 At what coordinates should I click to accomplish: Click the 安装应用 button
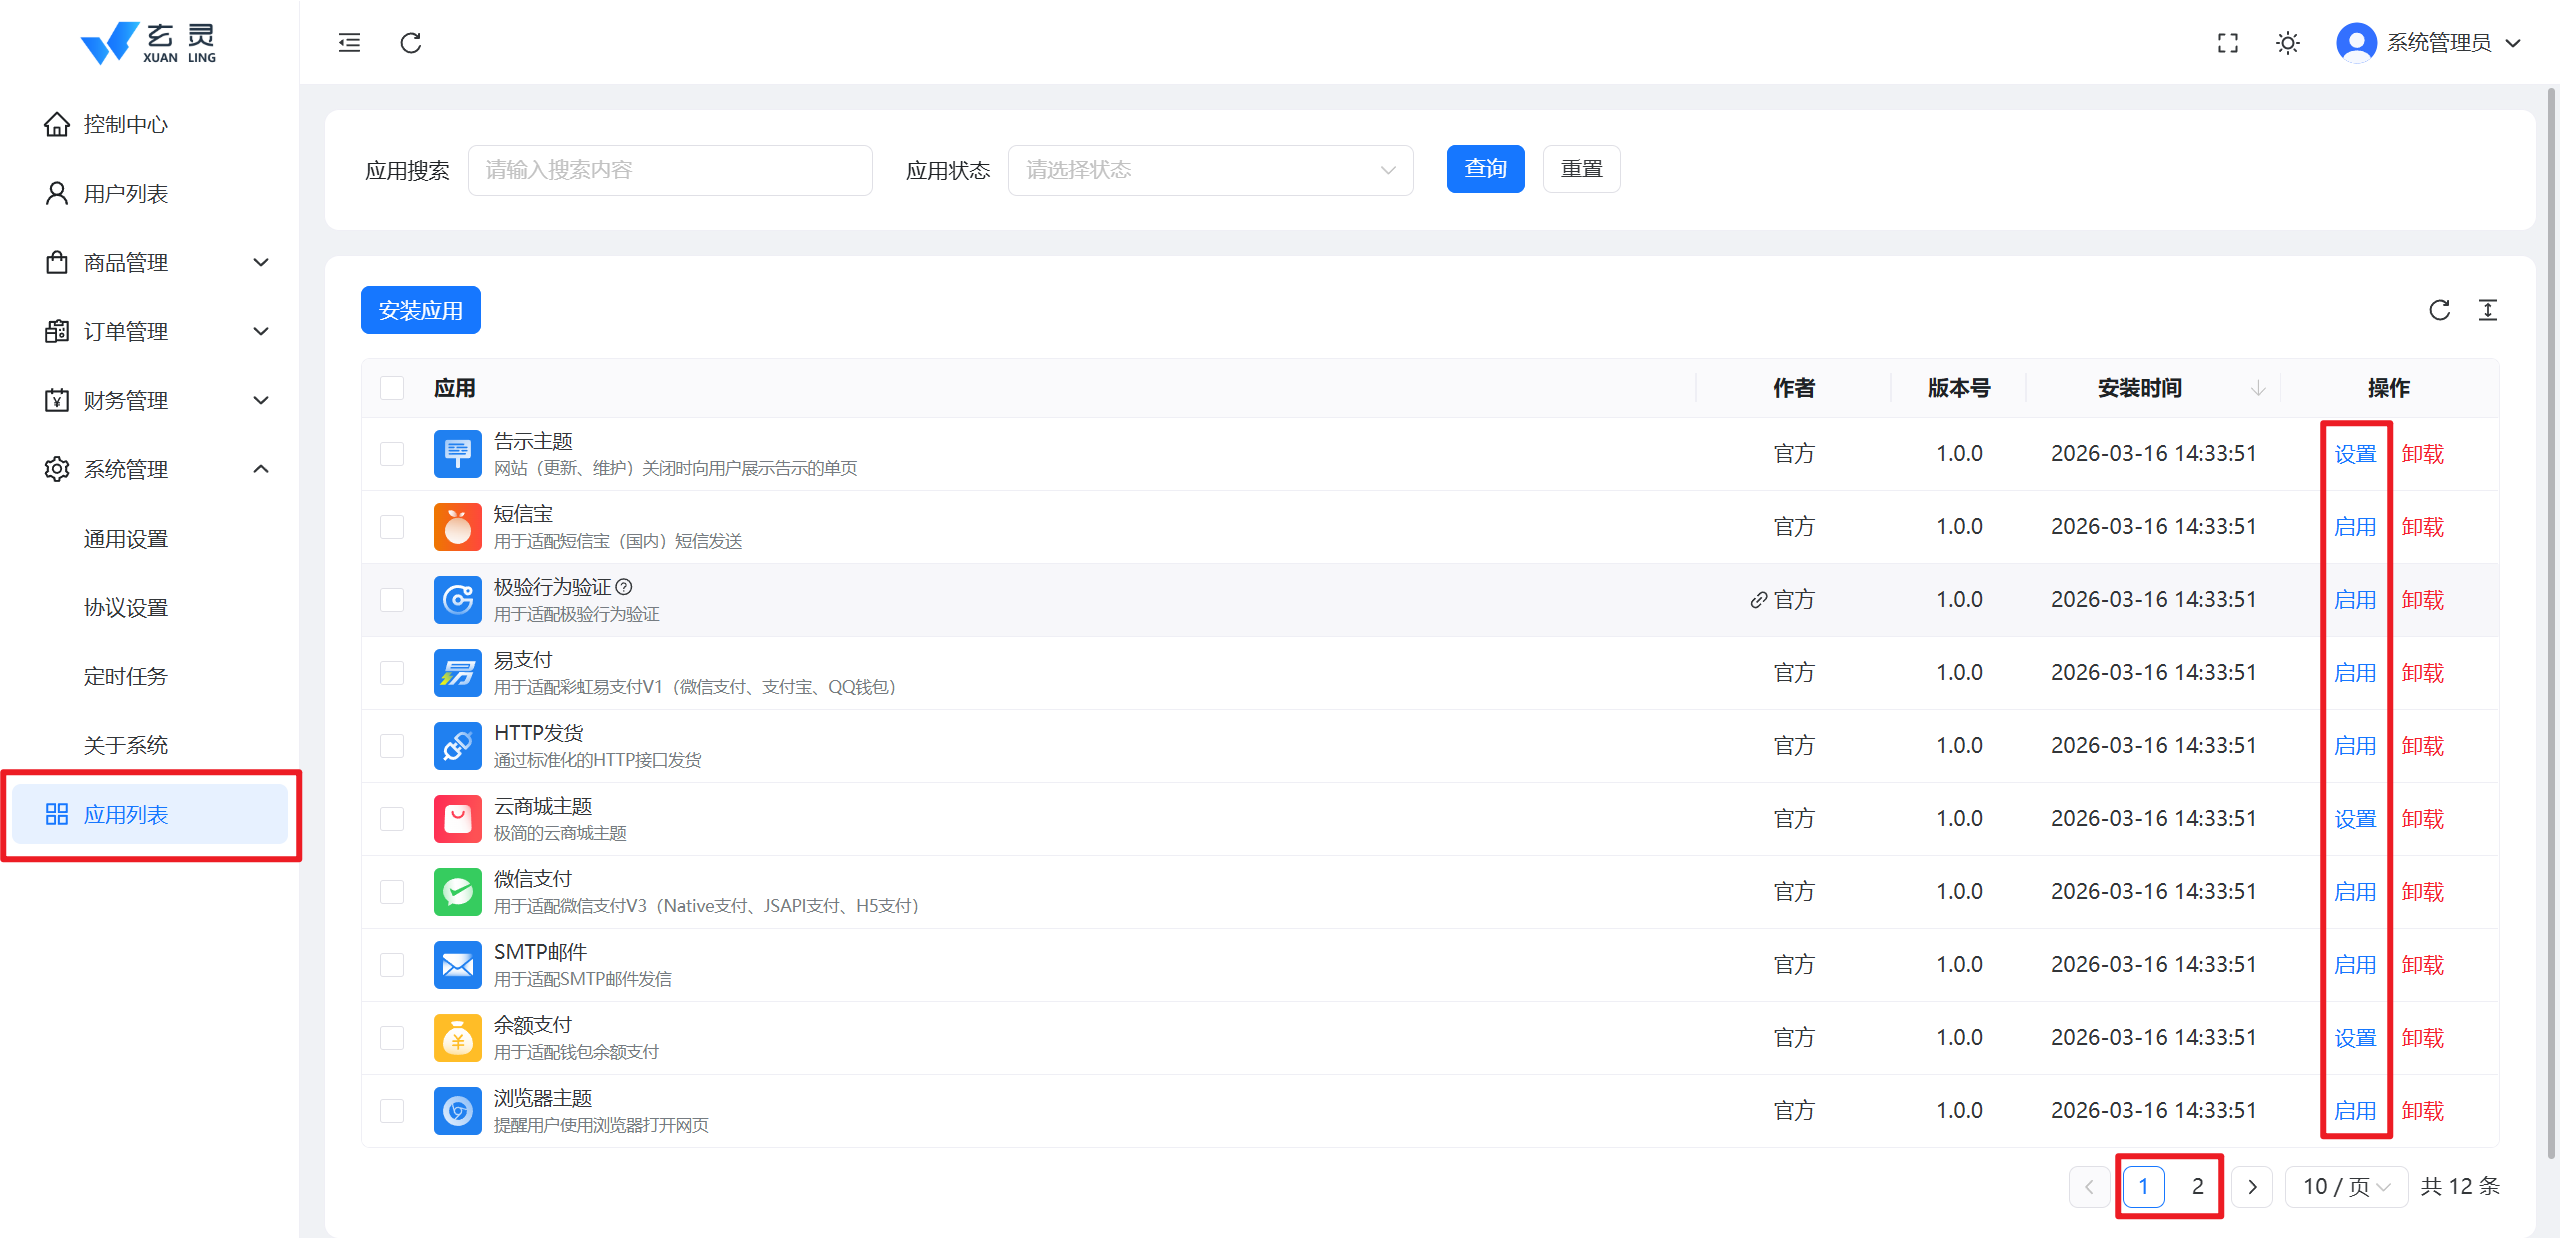[x=420, y=310]
